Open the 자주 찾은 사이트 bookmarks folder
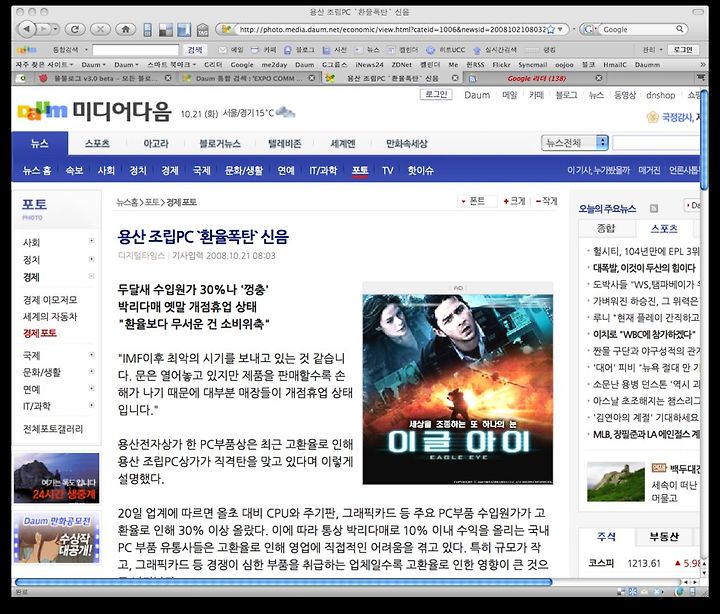This screenshot has height=614, width=720. coord(44,65)
